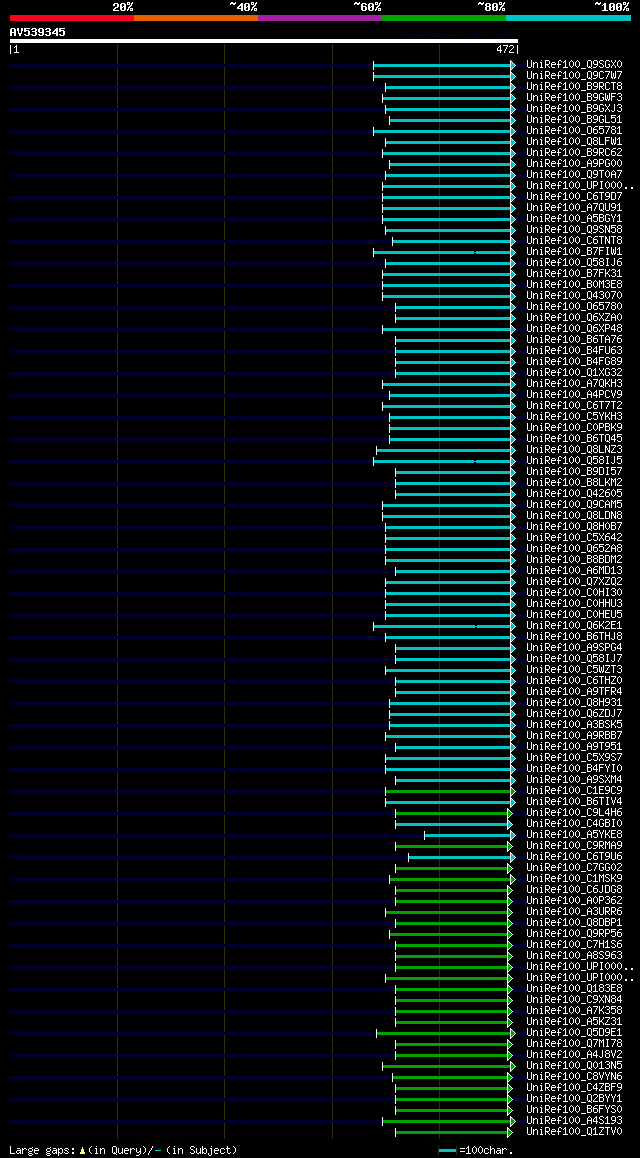
Task: Select label UniRef100_A6MD13
Action: 574,571
